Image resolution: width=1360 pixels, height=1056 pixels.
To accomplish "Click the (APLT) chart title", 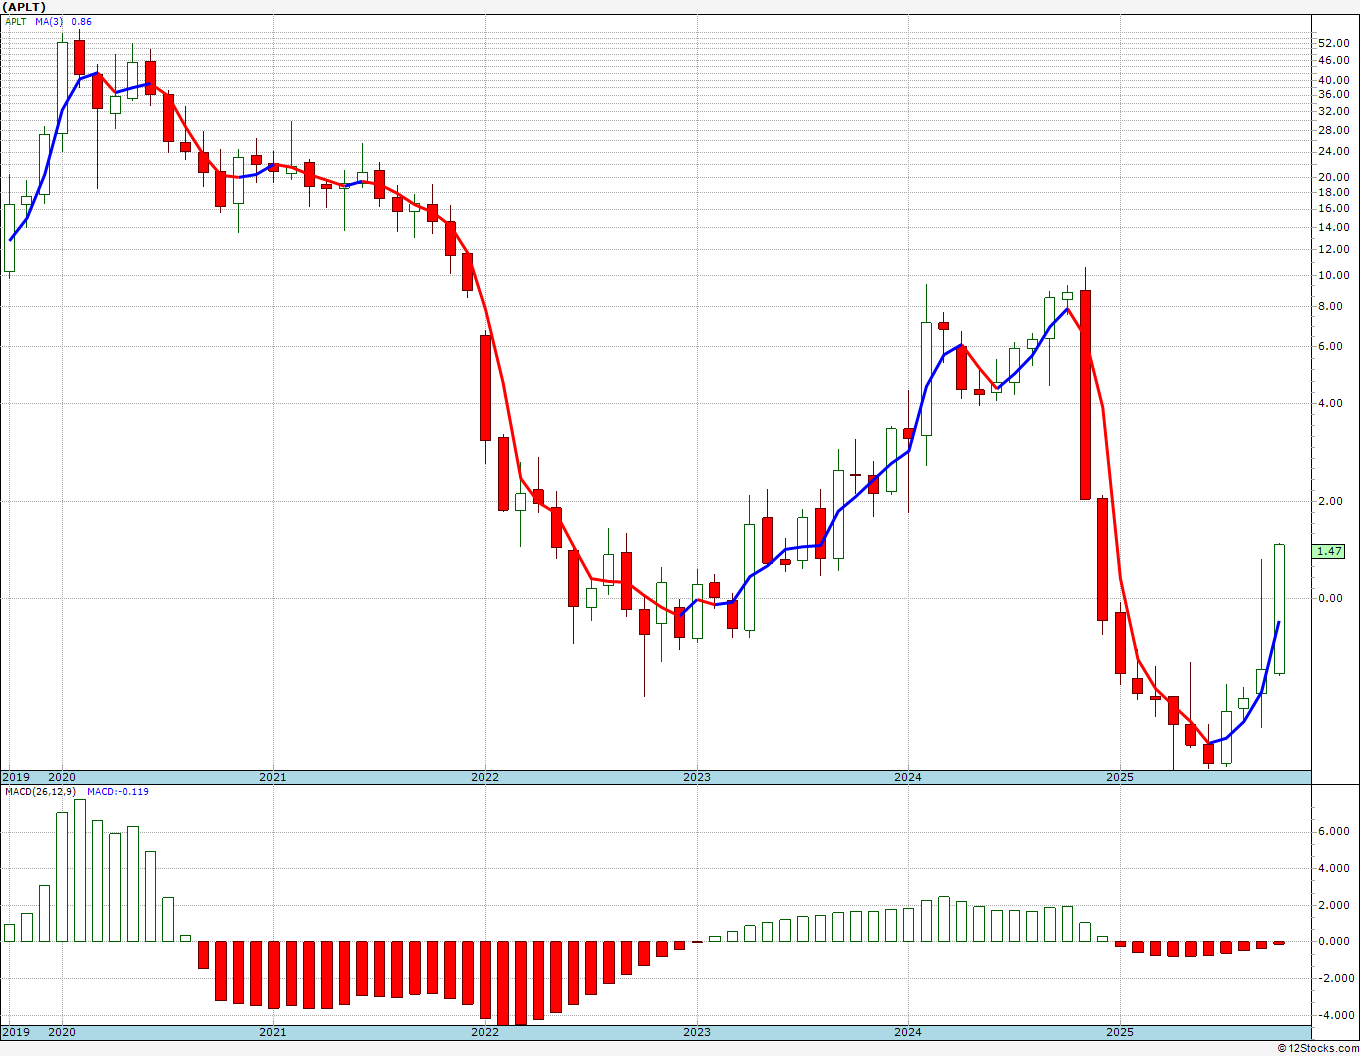I will click(24, 7).
